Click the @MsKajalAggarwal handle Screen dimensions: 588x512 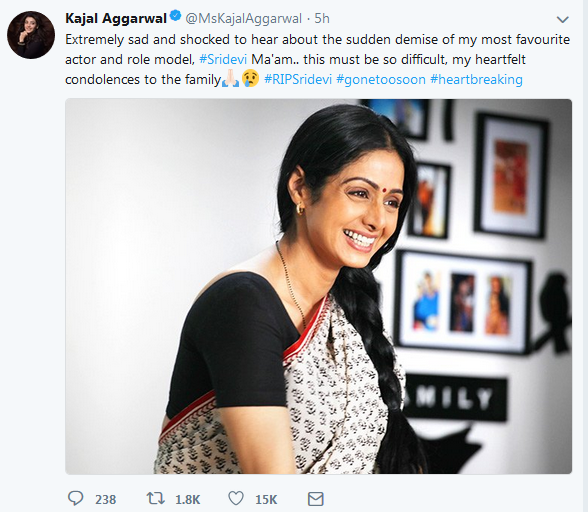pos(243,18)
